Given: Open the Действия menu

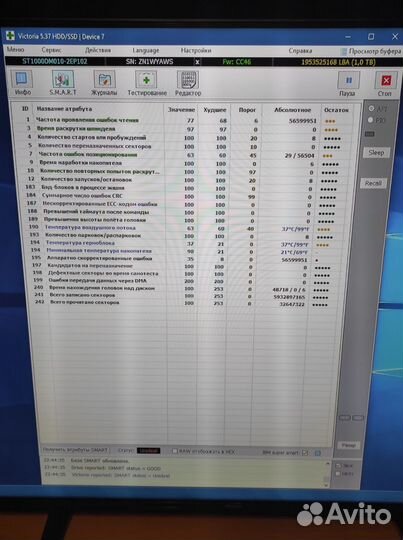Looking at the screenshot, I should pos(98,50).
